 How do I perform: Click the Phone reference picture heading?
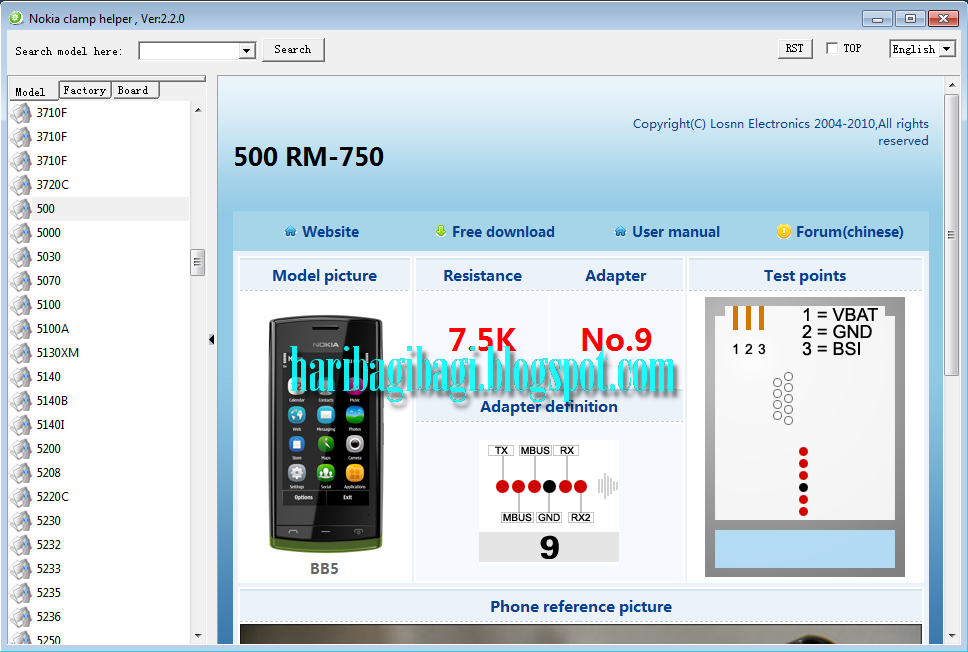(x=581, y=606)
